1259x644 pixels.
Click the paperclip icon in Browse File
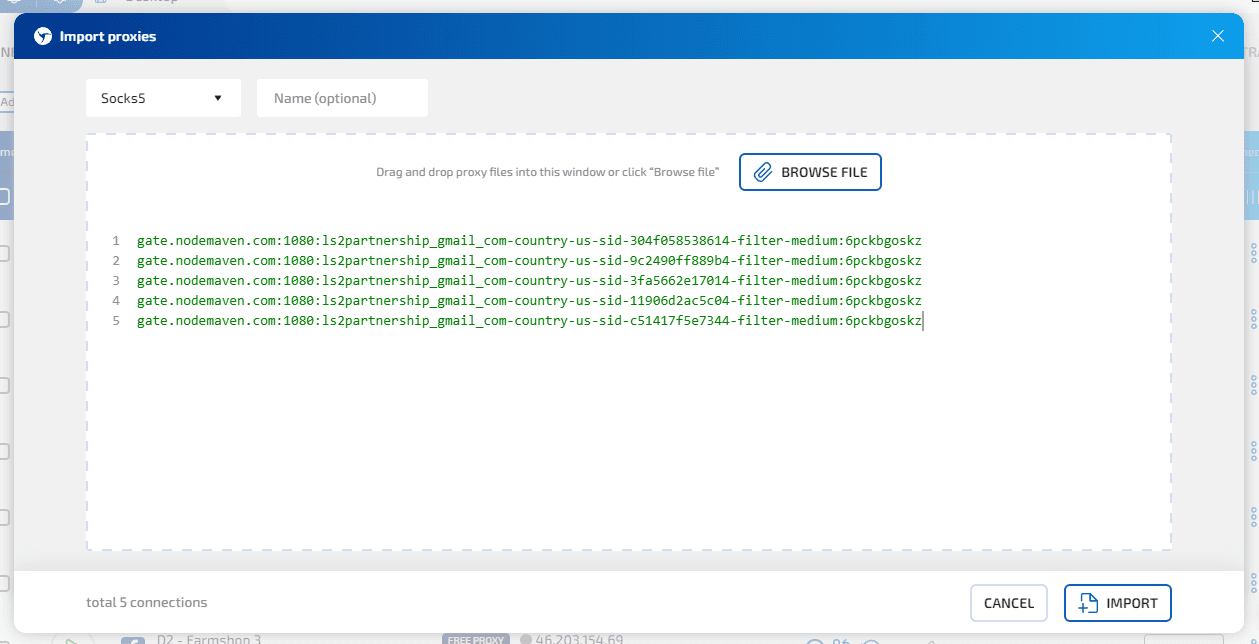[x=763, y=172]
